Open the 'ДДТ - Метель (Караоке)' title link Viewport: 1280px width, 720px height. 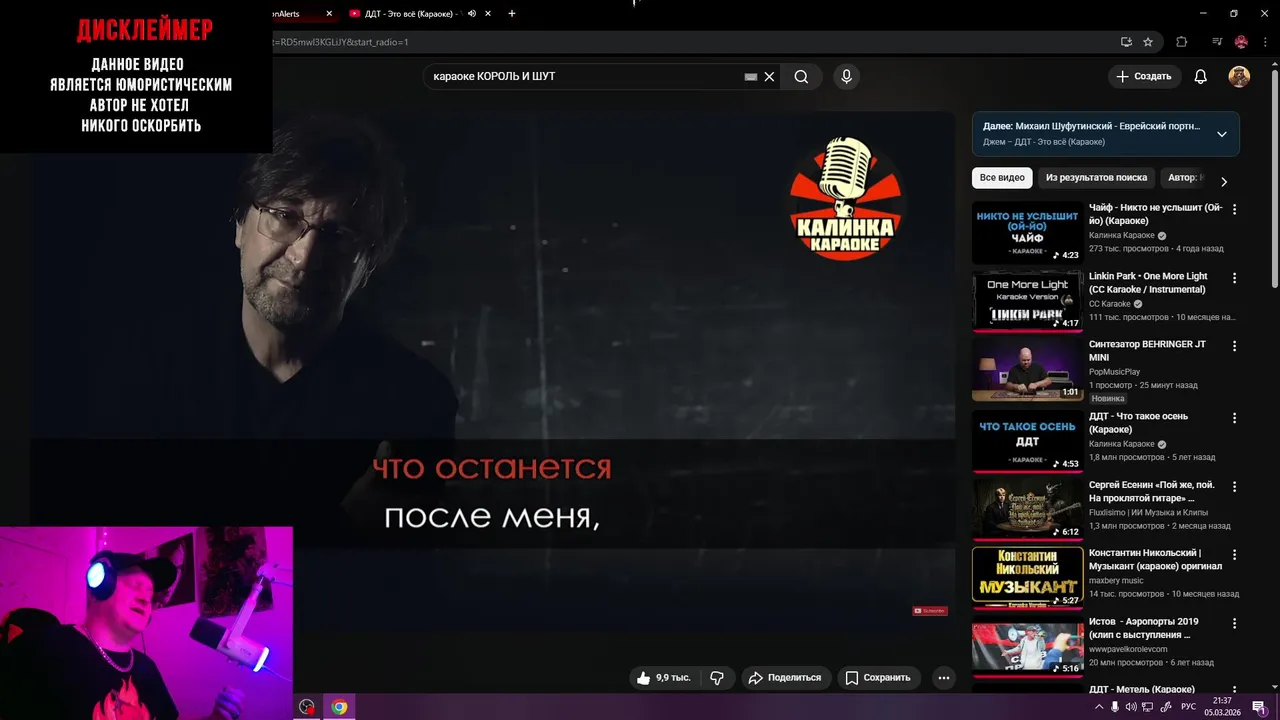[x=1141, y=689]
